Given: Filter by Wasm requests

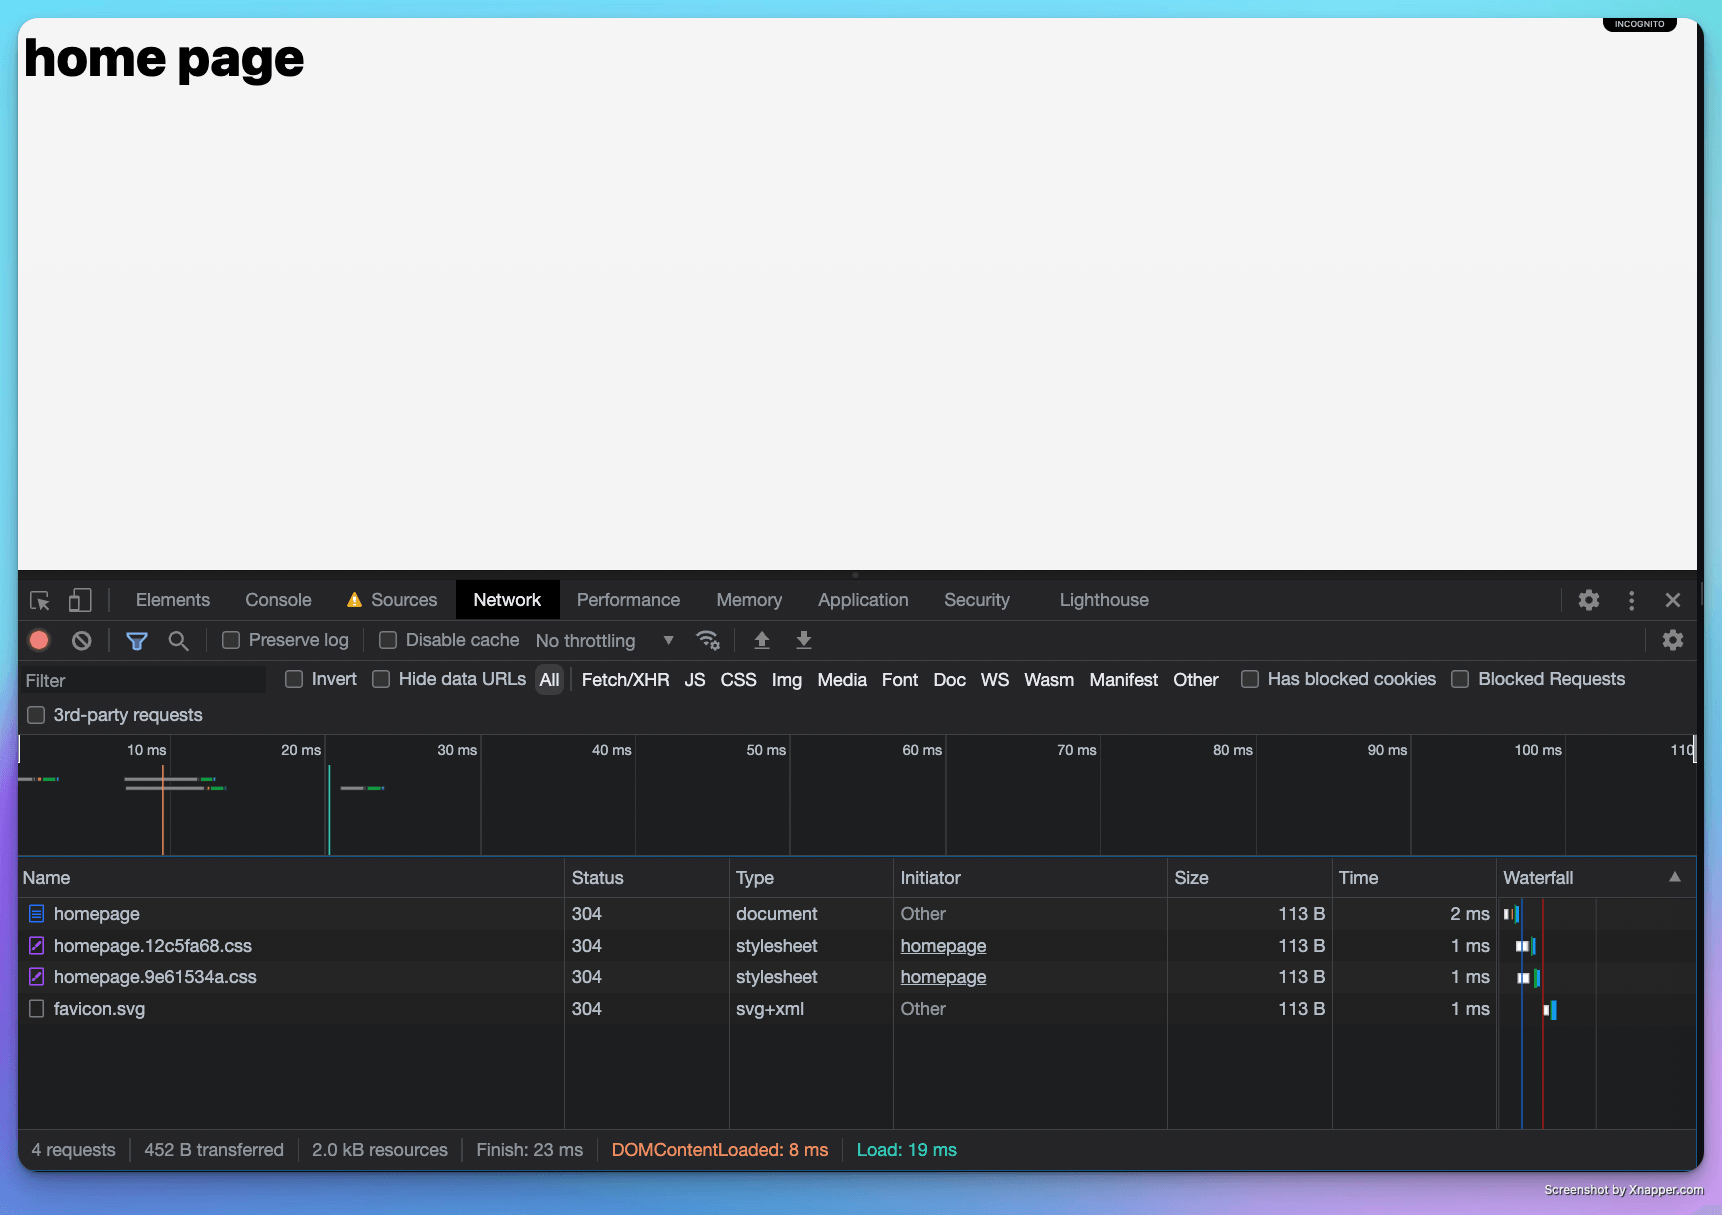Looking at the screenshot, I should 1049,680.
